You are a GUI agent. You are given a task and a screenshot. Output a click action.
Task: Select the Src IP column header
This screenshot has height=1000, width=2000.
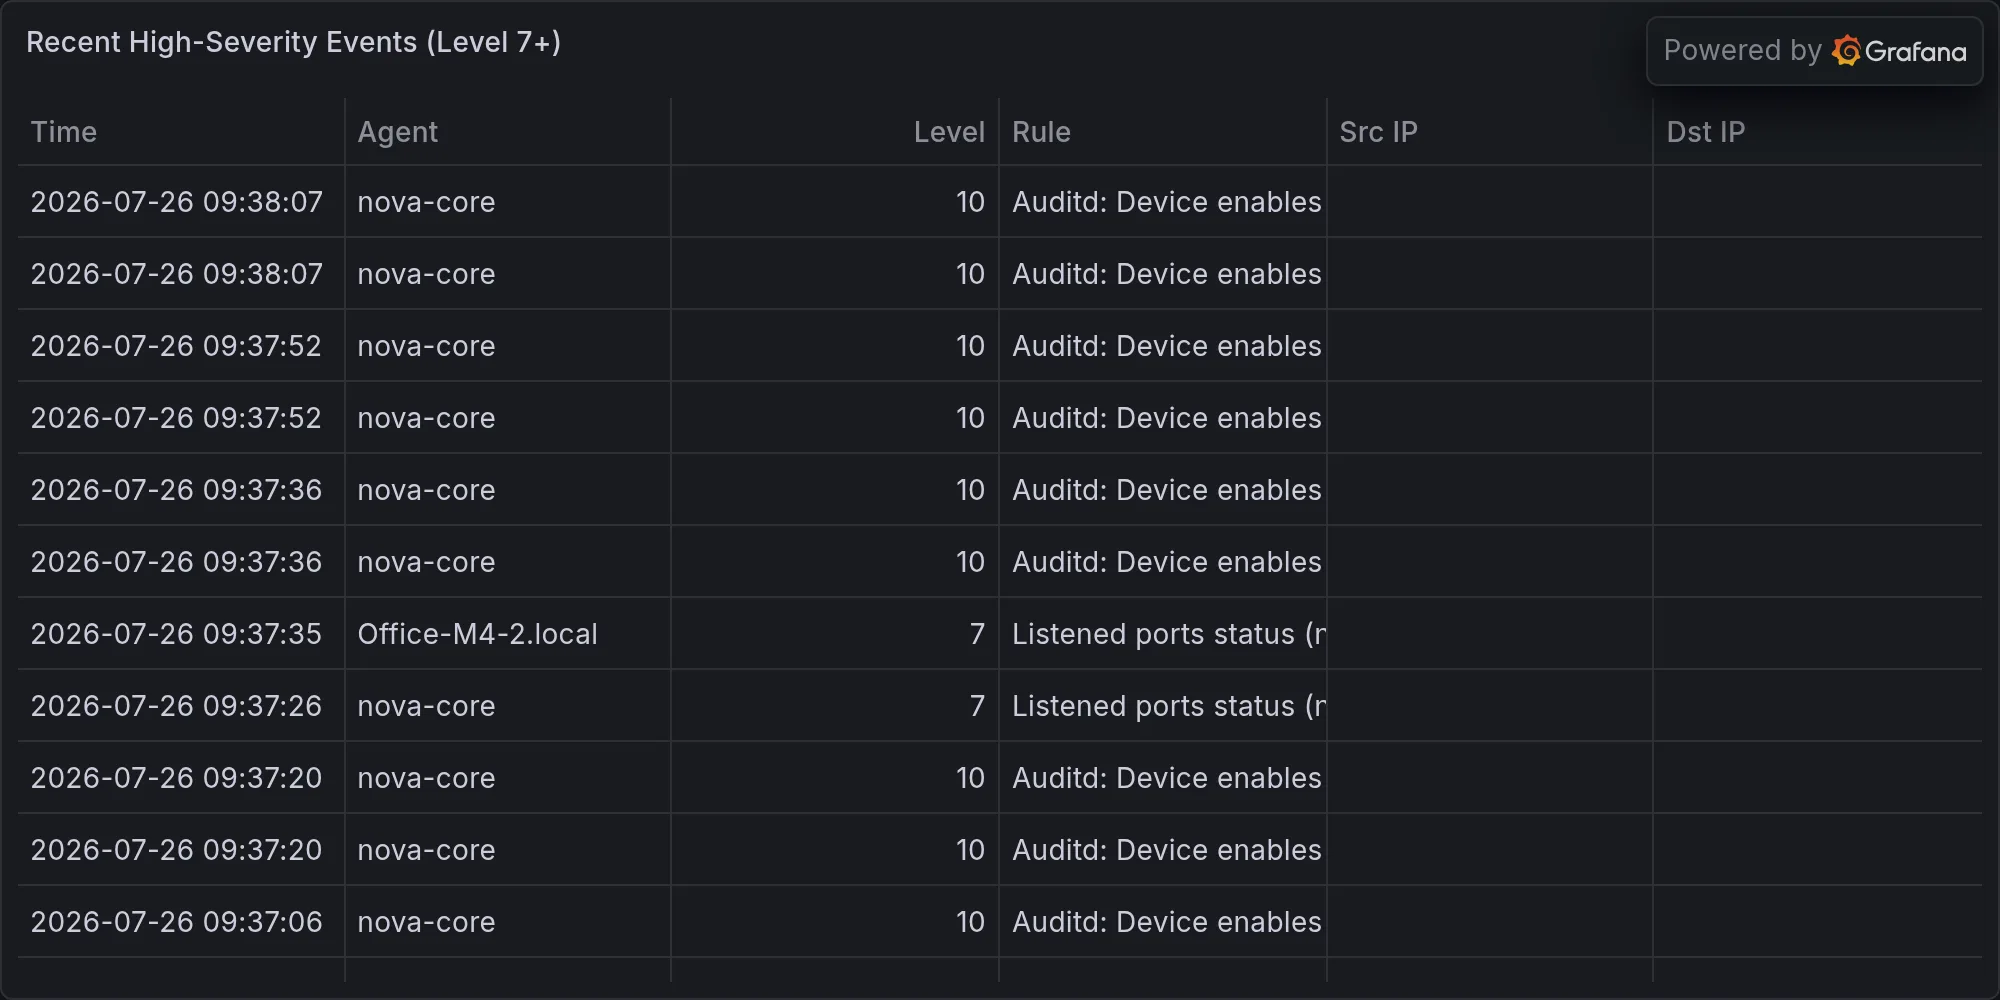click(x=1378, y=132)
